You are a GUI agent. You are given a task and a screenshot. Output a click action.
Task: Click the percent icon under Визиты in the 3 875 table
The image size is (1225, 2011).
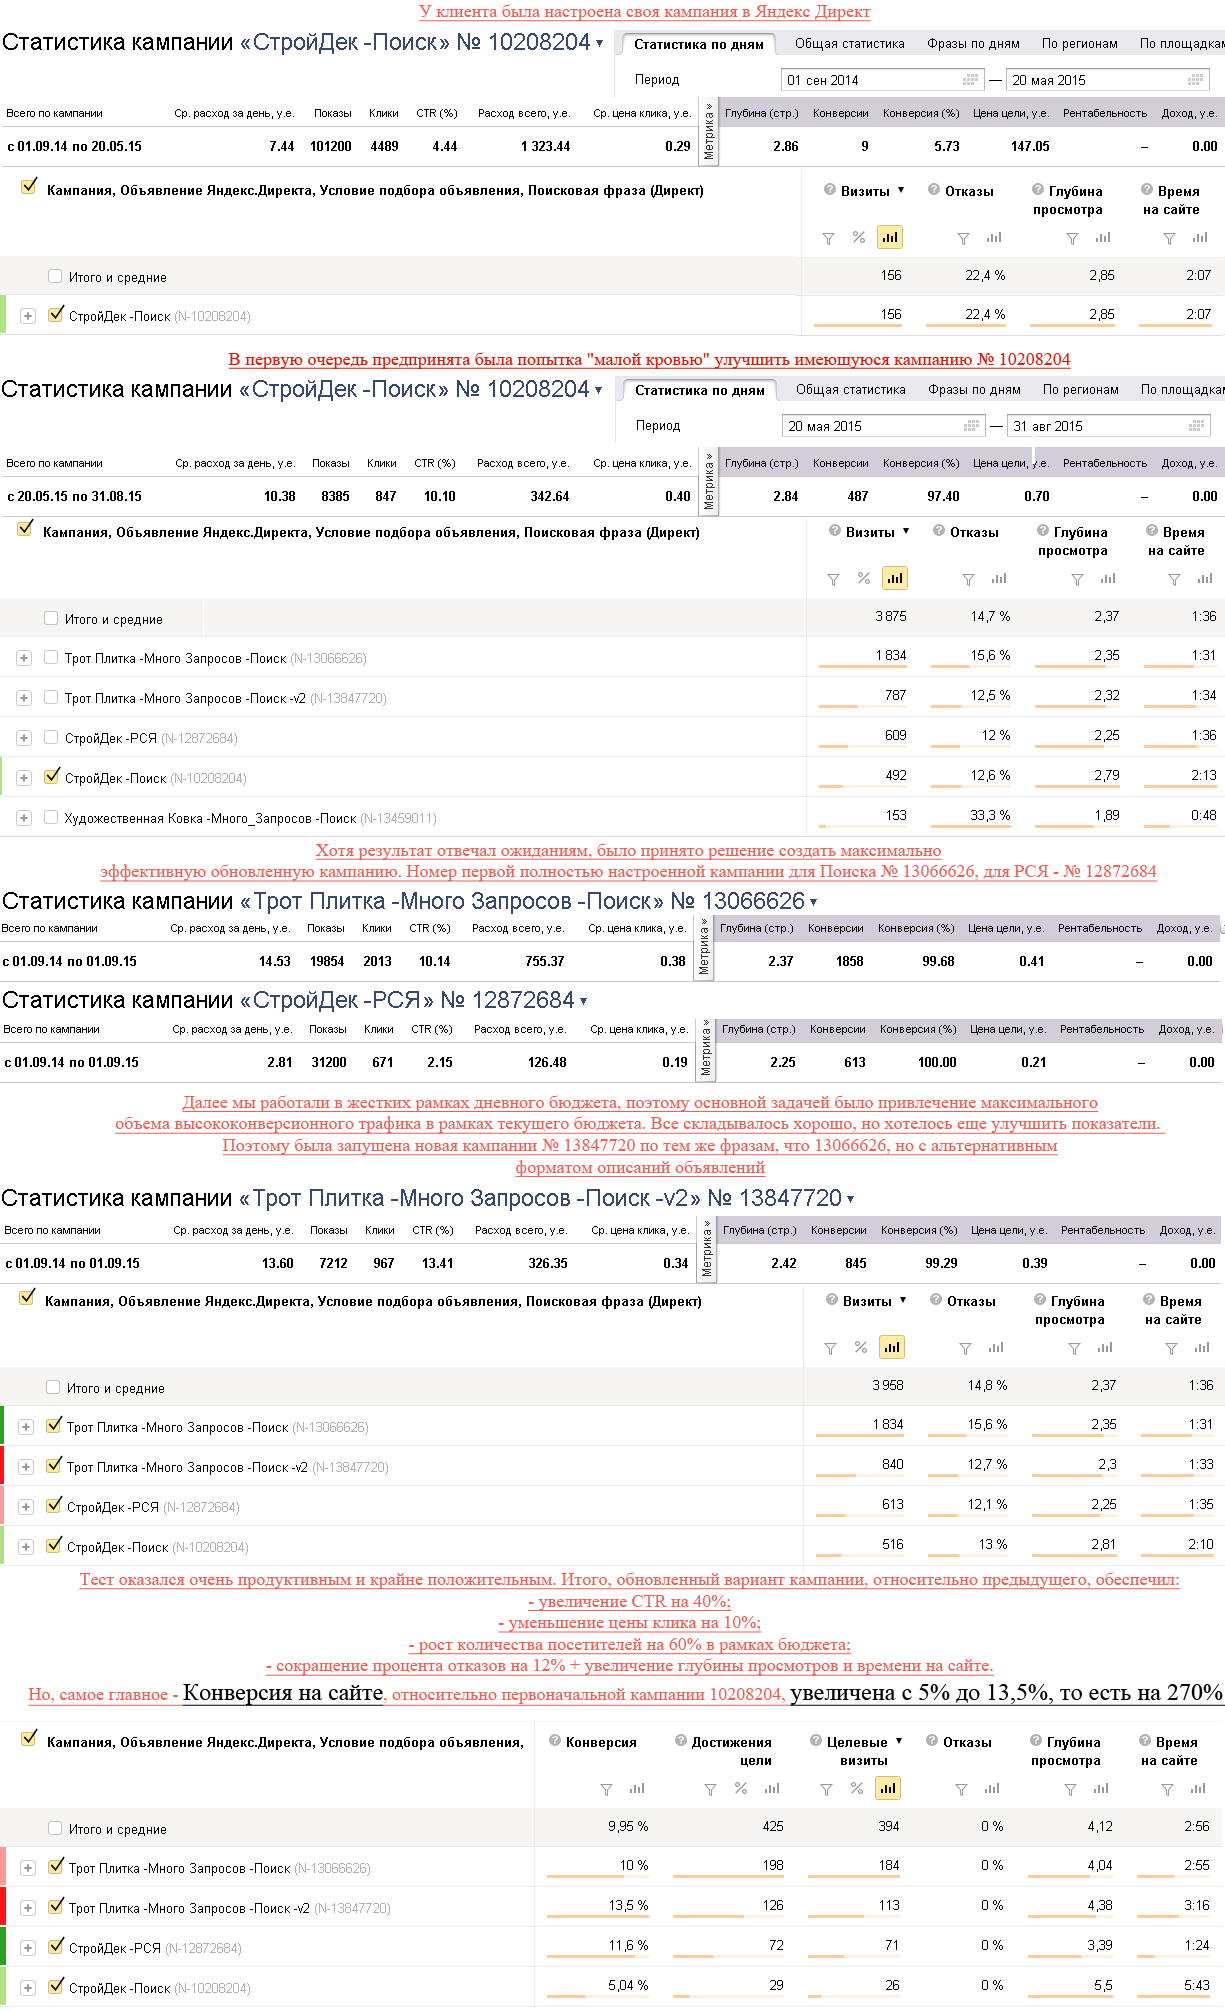(x=864, y=578)
